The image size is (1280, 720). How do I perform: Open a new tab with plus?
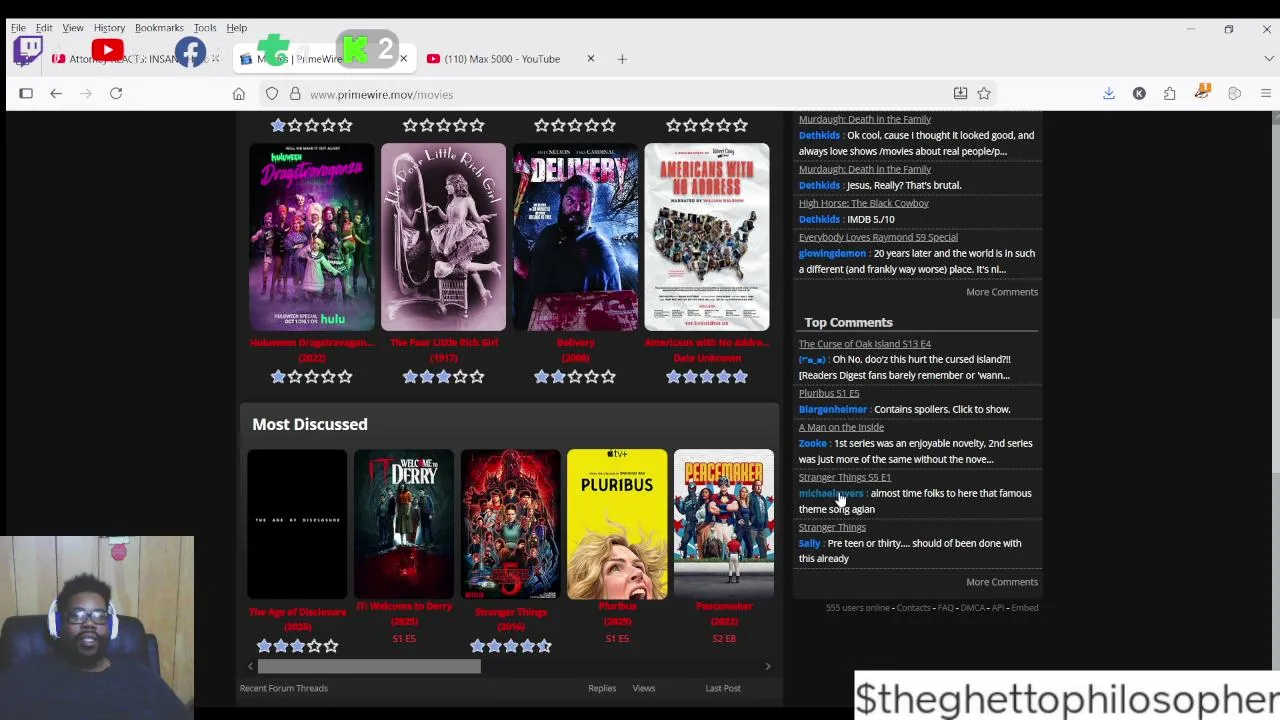coord(622,59)
